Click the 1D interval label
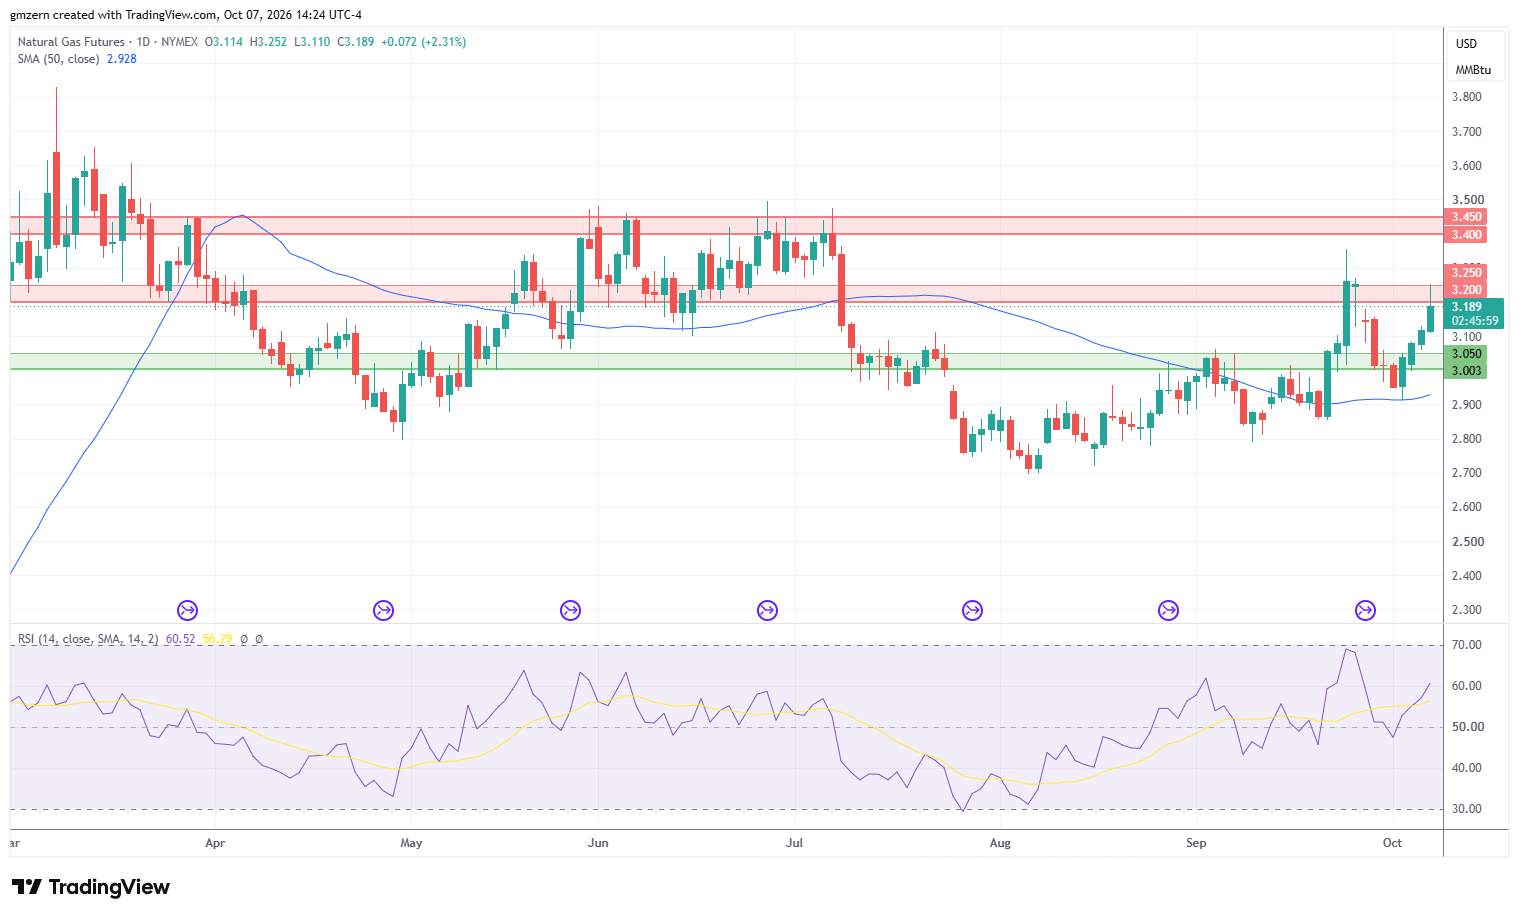The image size is (1519, 917). point(143,42)
